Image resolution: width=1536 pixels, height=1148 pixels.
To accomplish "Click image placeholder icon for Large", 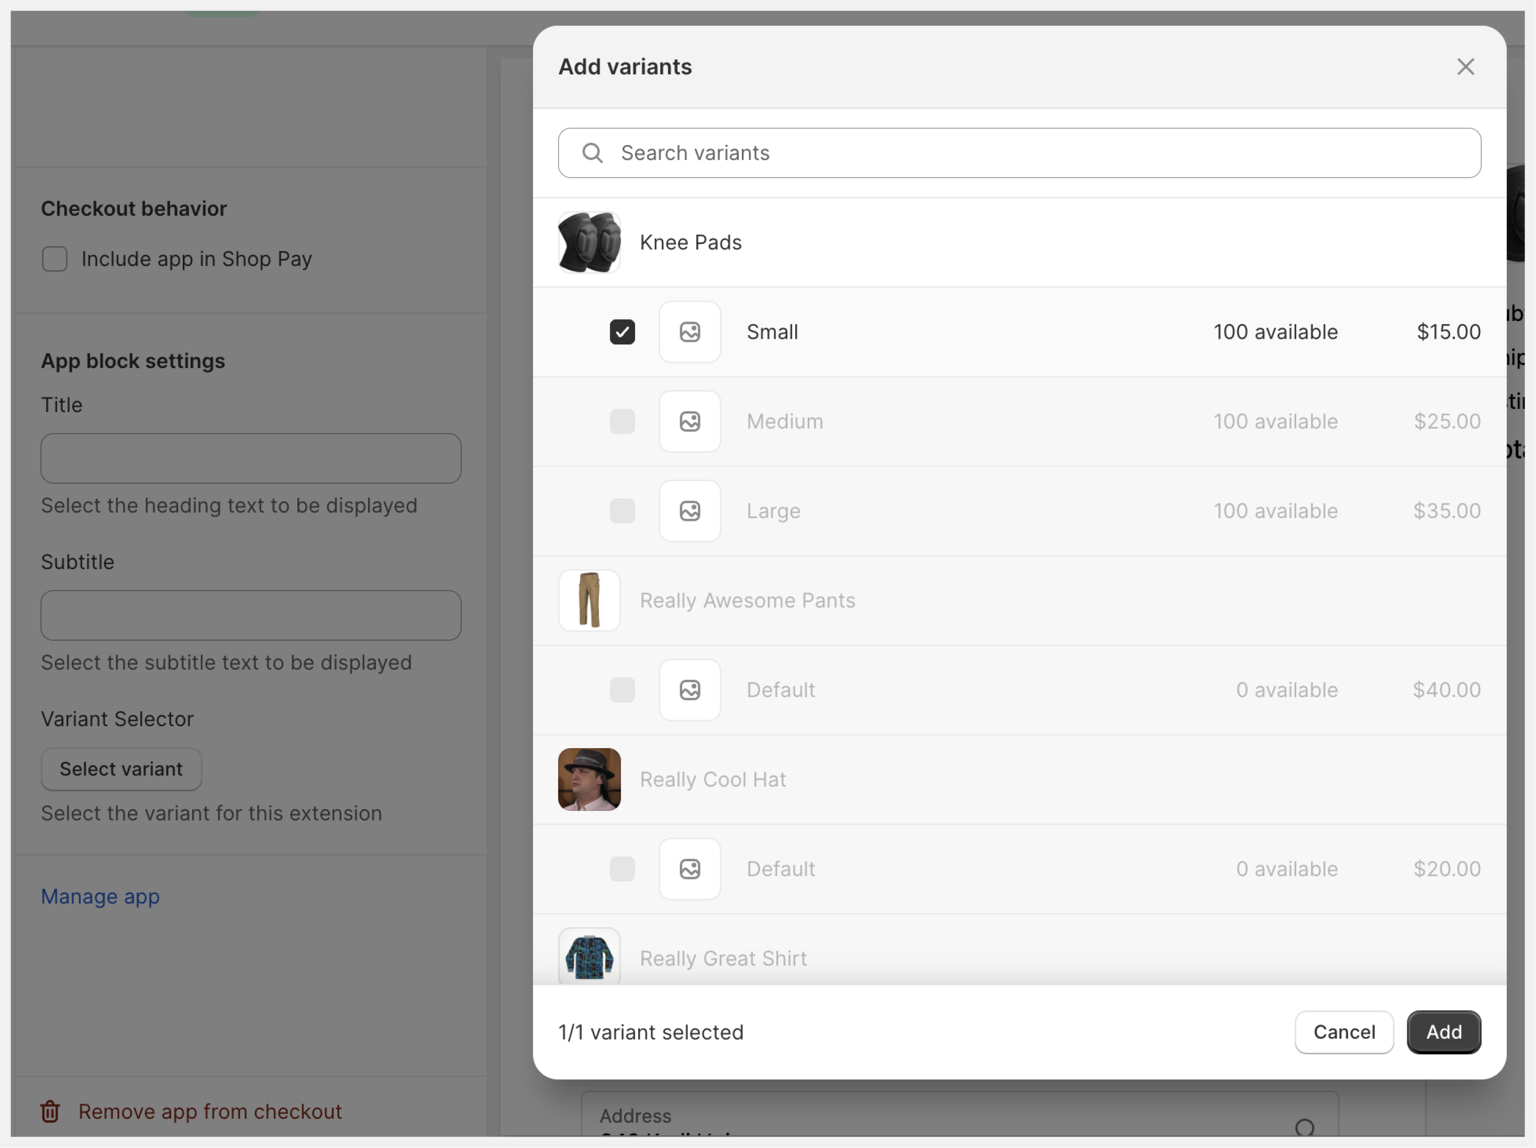I will pos(690,511).
